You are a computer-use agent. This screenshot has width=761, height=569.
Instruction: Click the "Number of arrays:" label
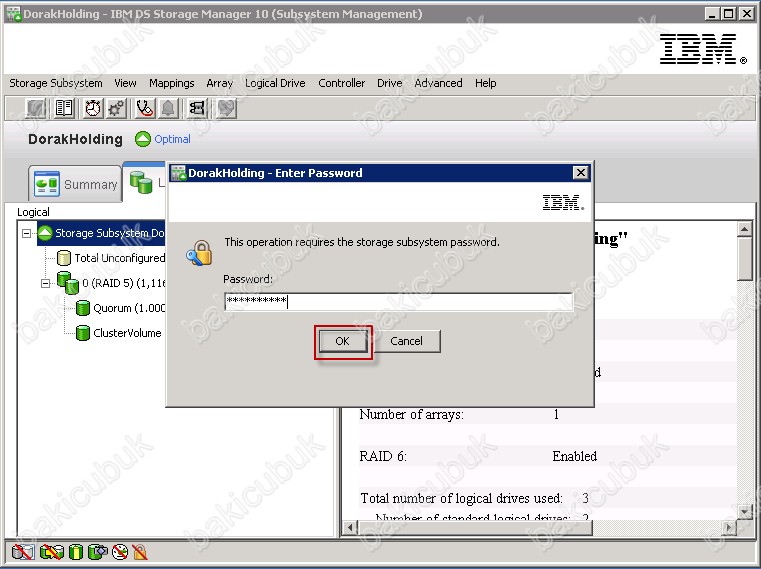412,415
